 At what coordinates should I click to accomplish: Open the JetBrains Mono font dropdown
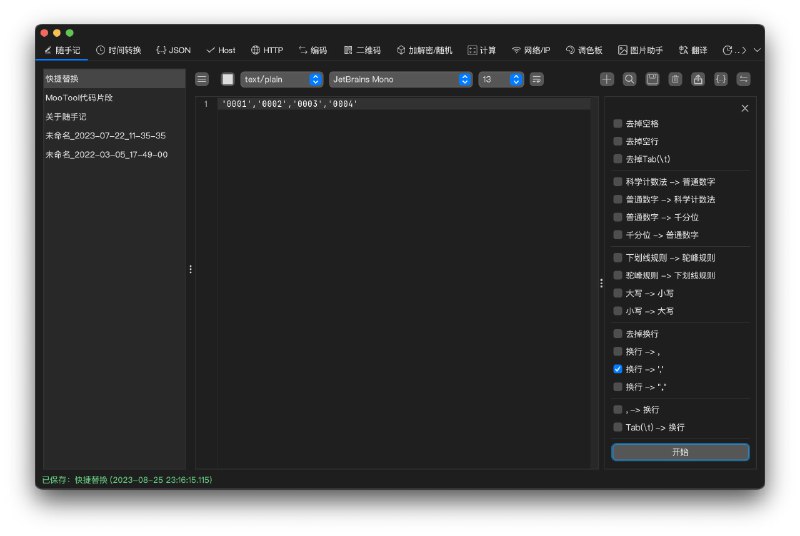[401, 79]
